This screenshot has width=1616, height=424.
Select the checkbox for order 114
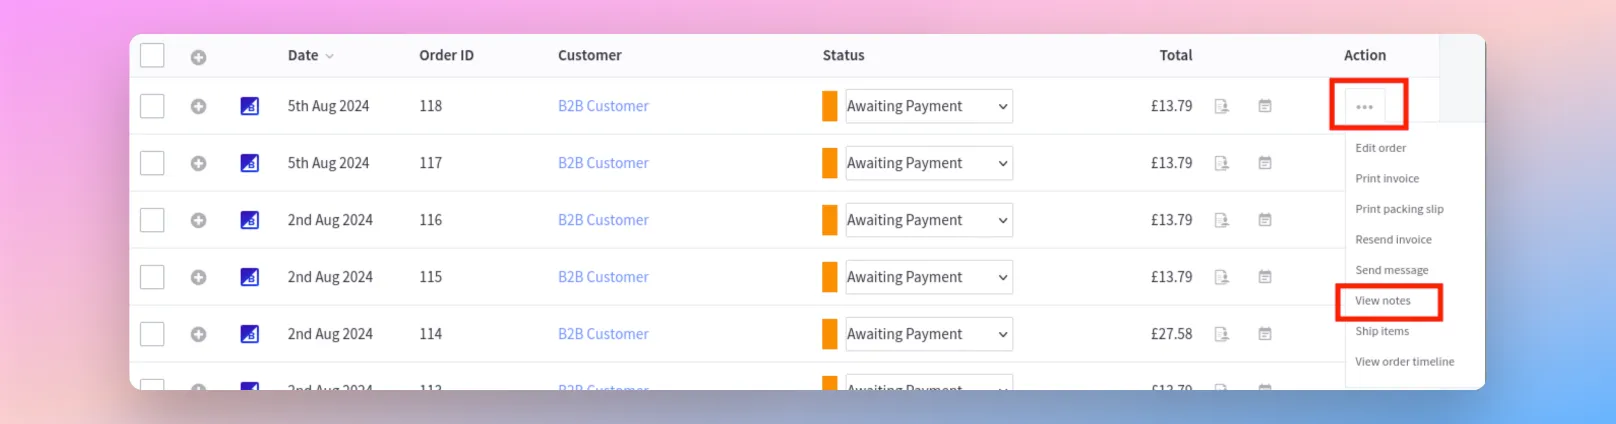(x=152, y=334)
